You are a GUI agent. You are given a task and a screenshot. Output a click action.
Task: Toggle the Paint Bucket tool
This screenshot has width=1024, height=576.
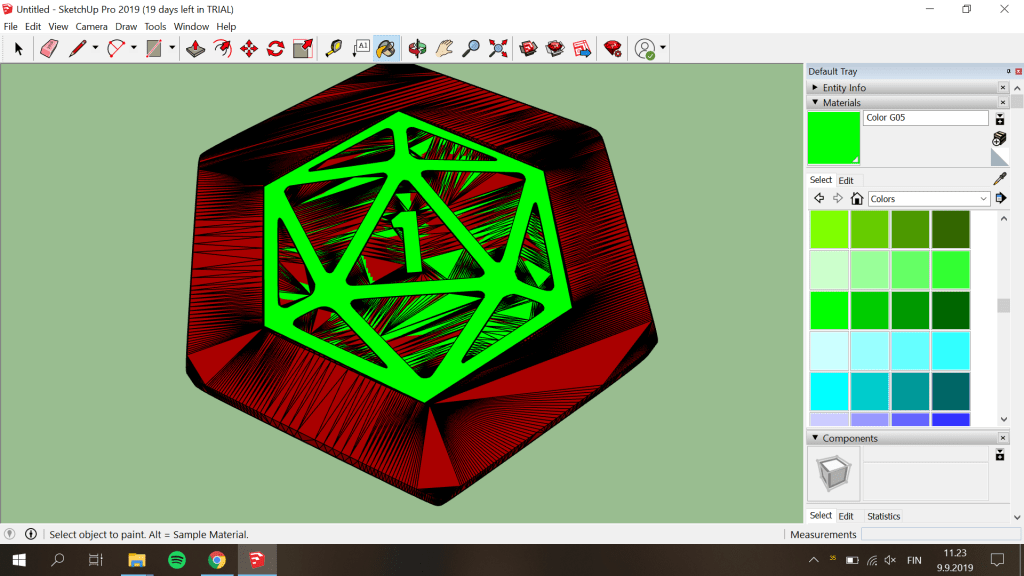tap(387, 48)
